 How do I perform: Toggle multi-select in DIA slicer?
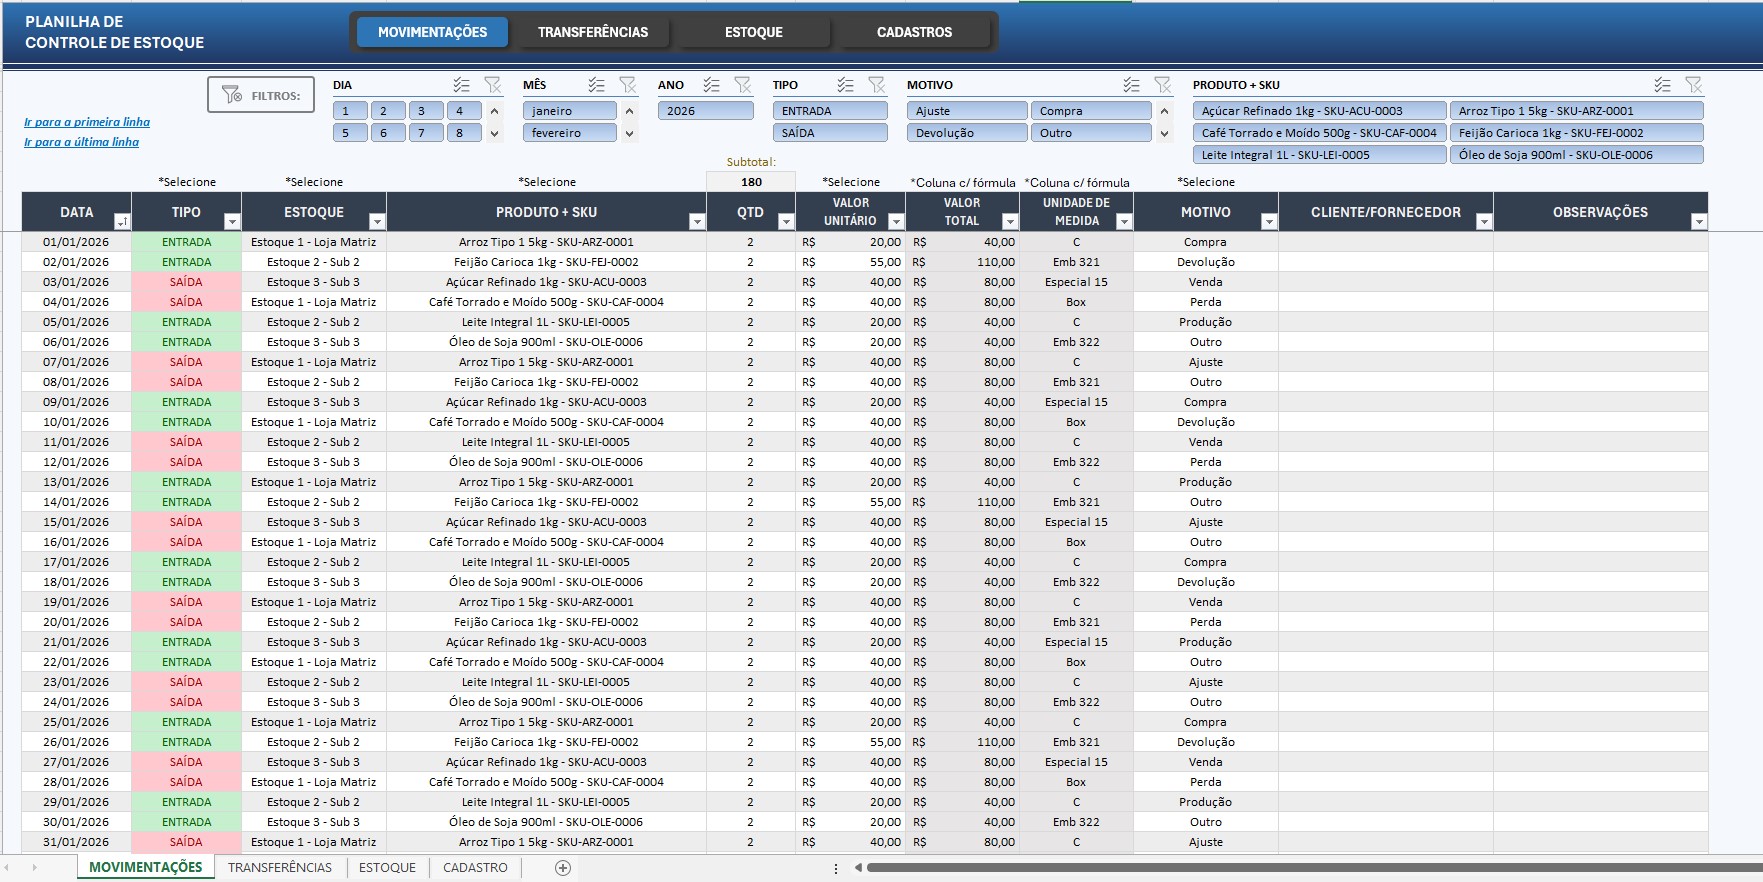coord(461,85)
